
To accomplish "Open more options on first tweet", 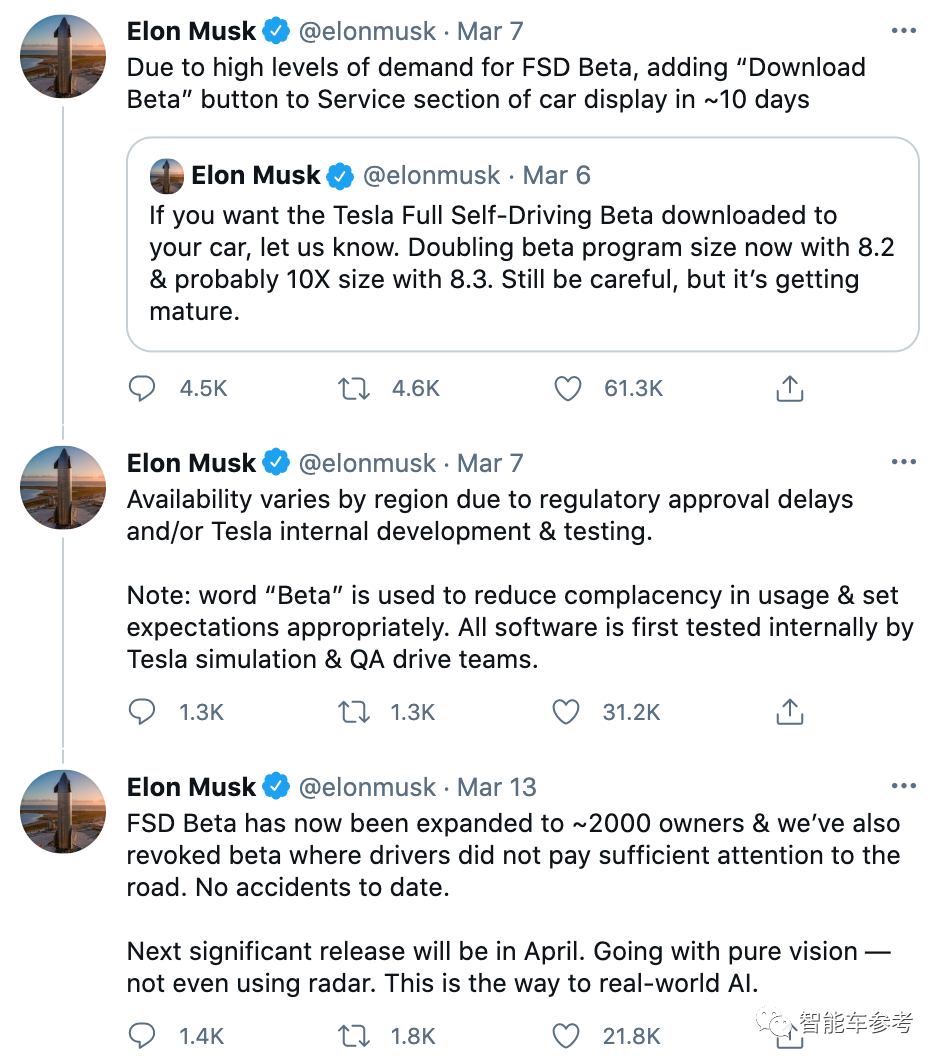I will (903, 31).
